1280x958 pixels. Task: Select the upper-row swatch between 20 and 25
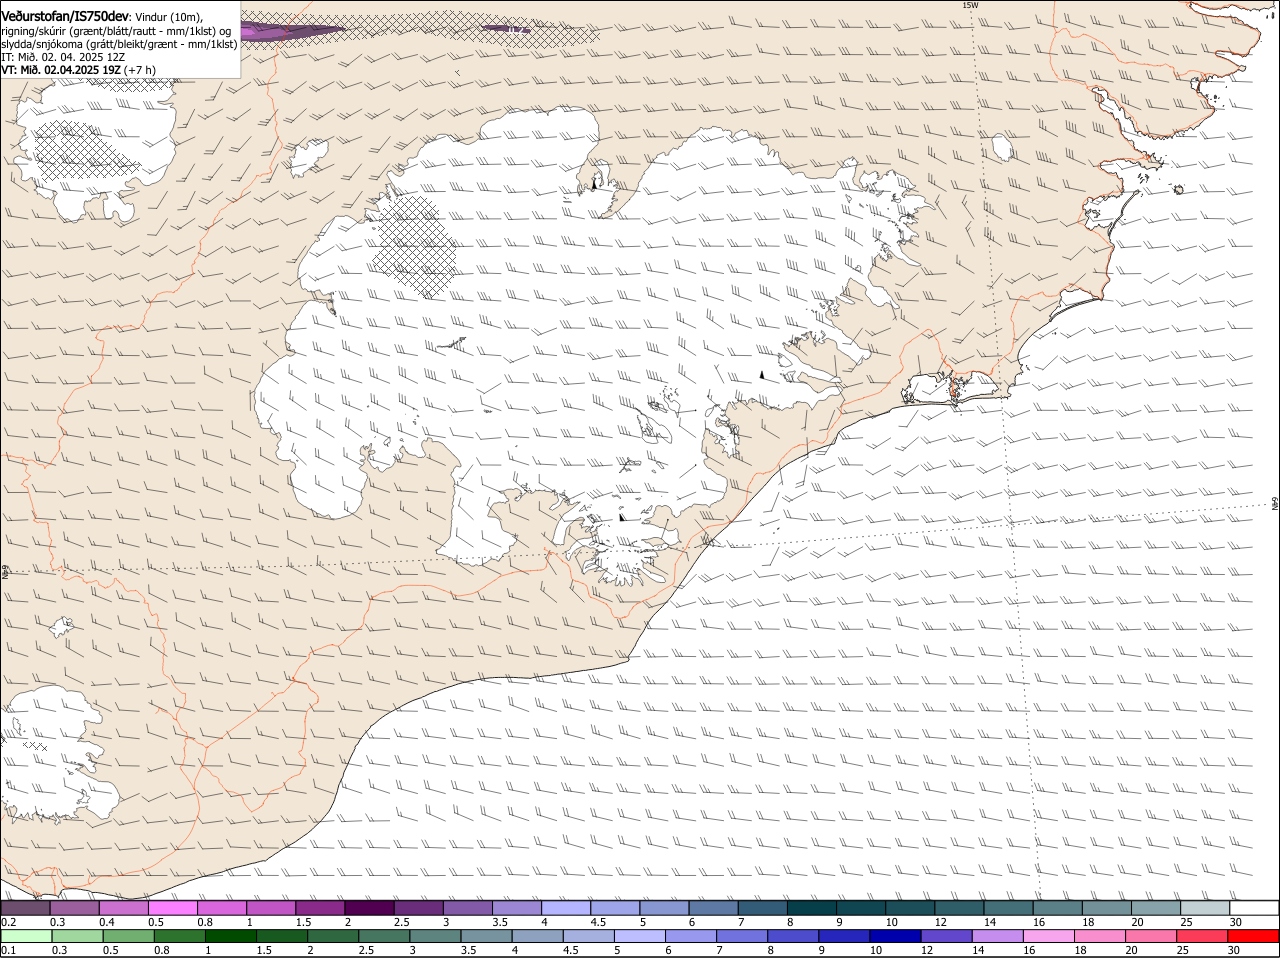(1155, 908)
